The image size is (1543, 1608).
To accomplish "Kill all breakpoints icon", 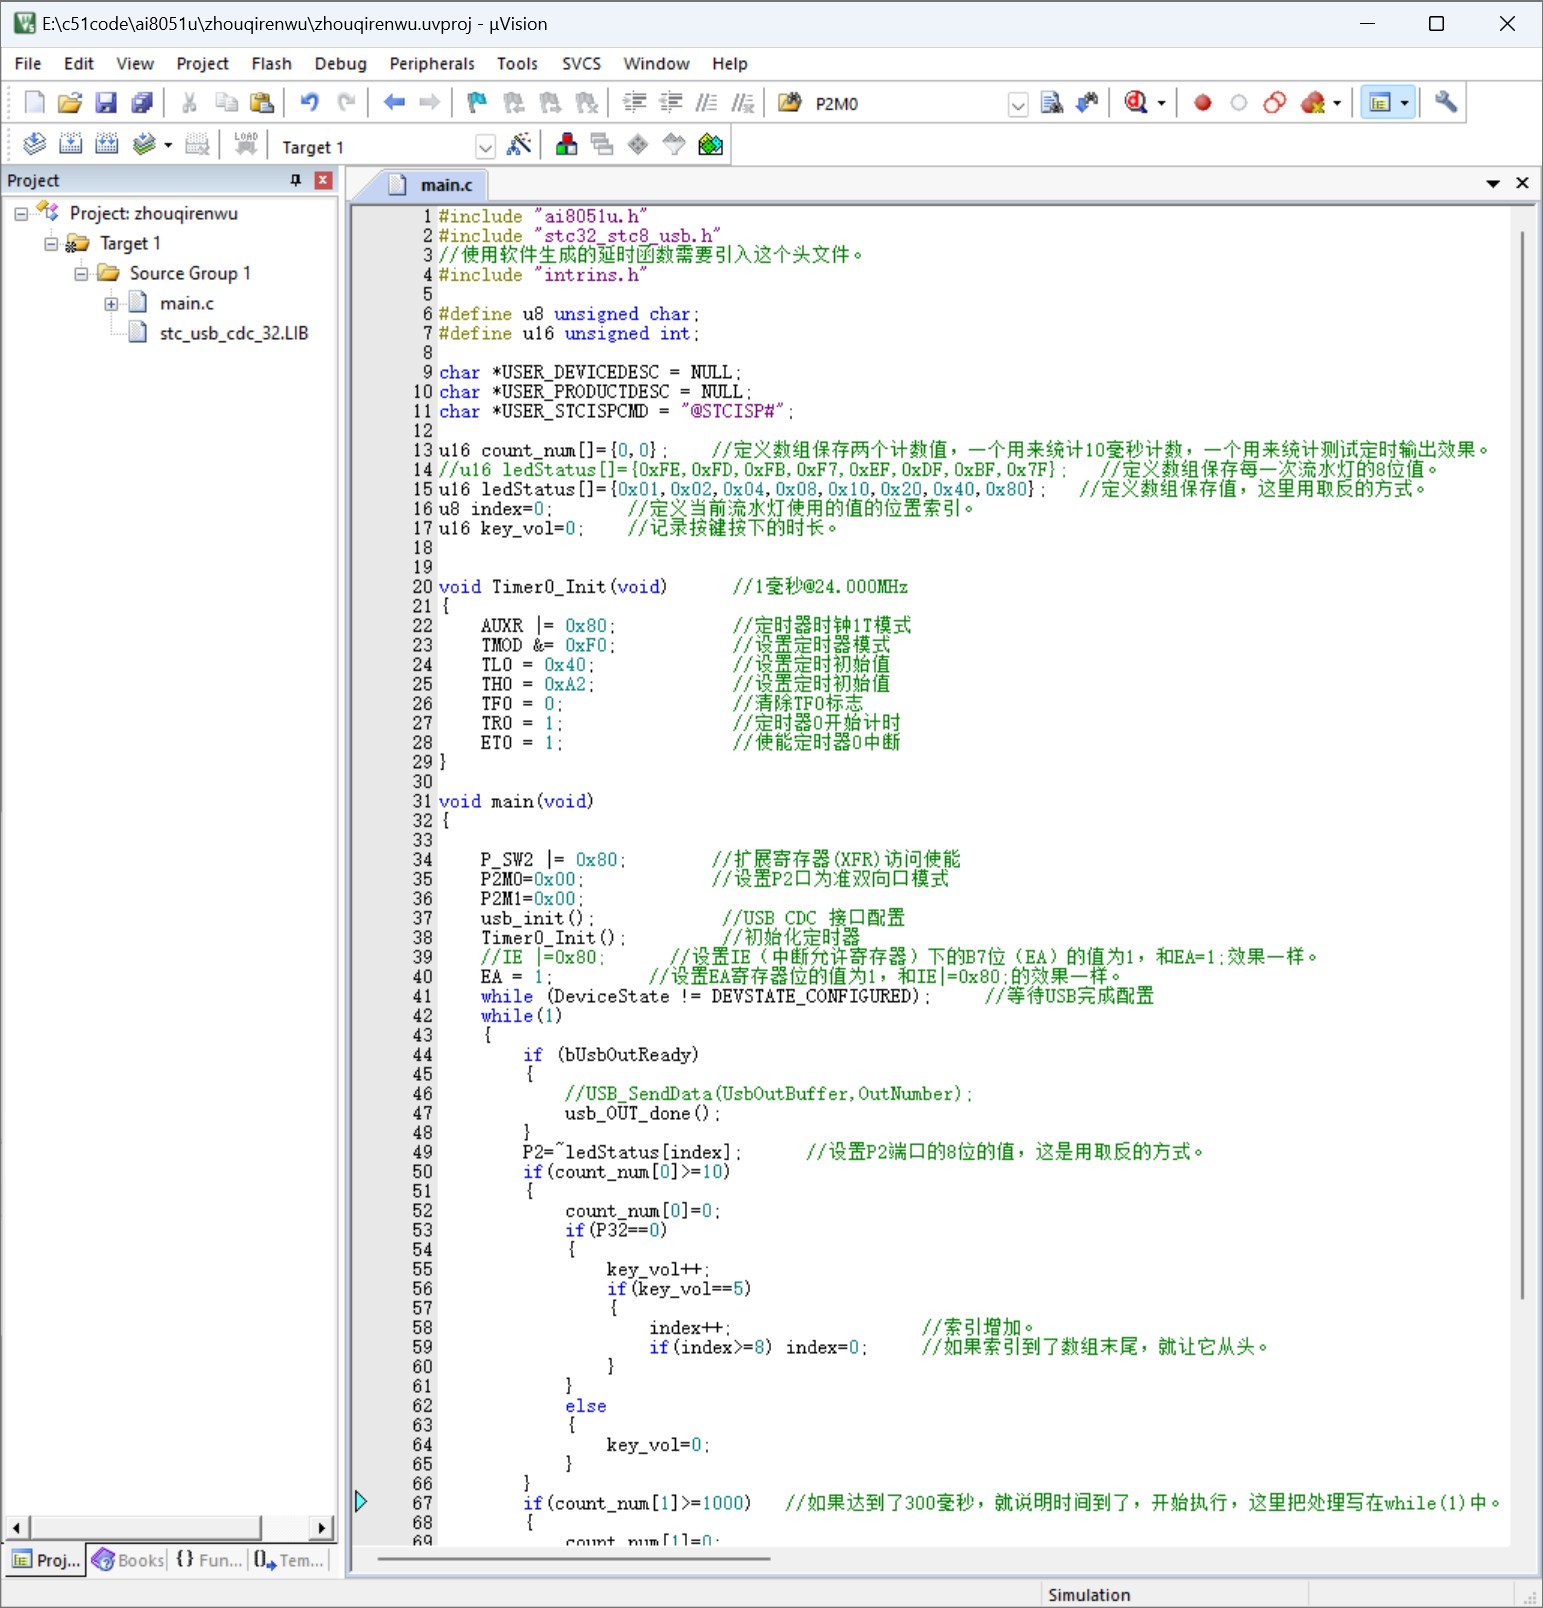I will click(1313, 103).
